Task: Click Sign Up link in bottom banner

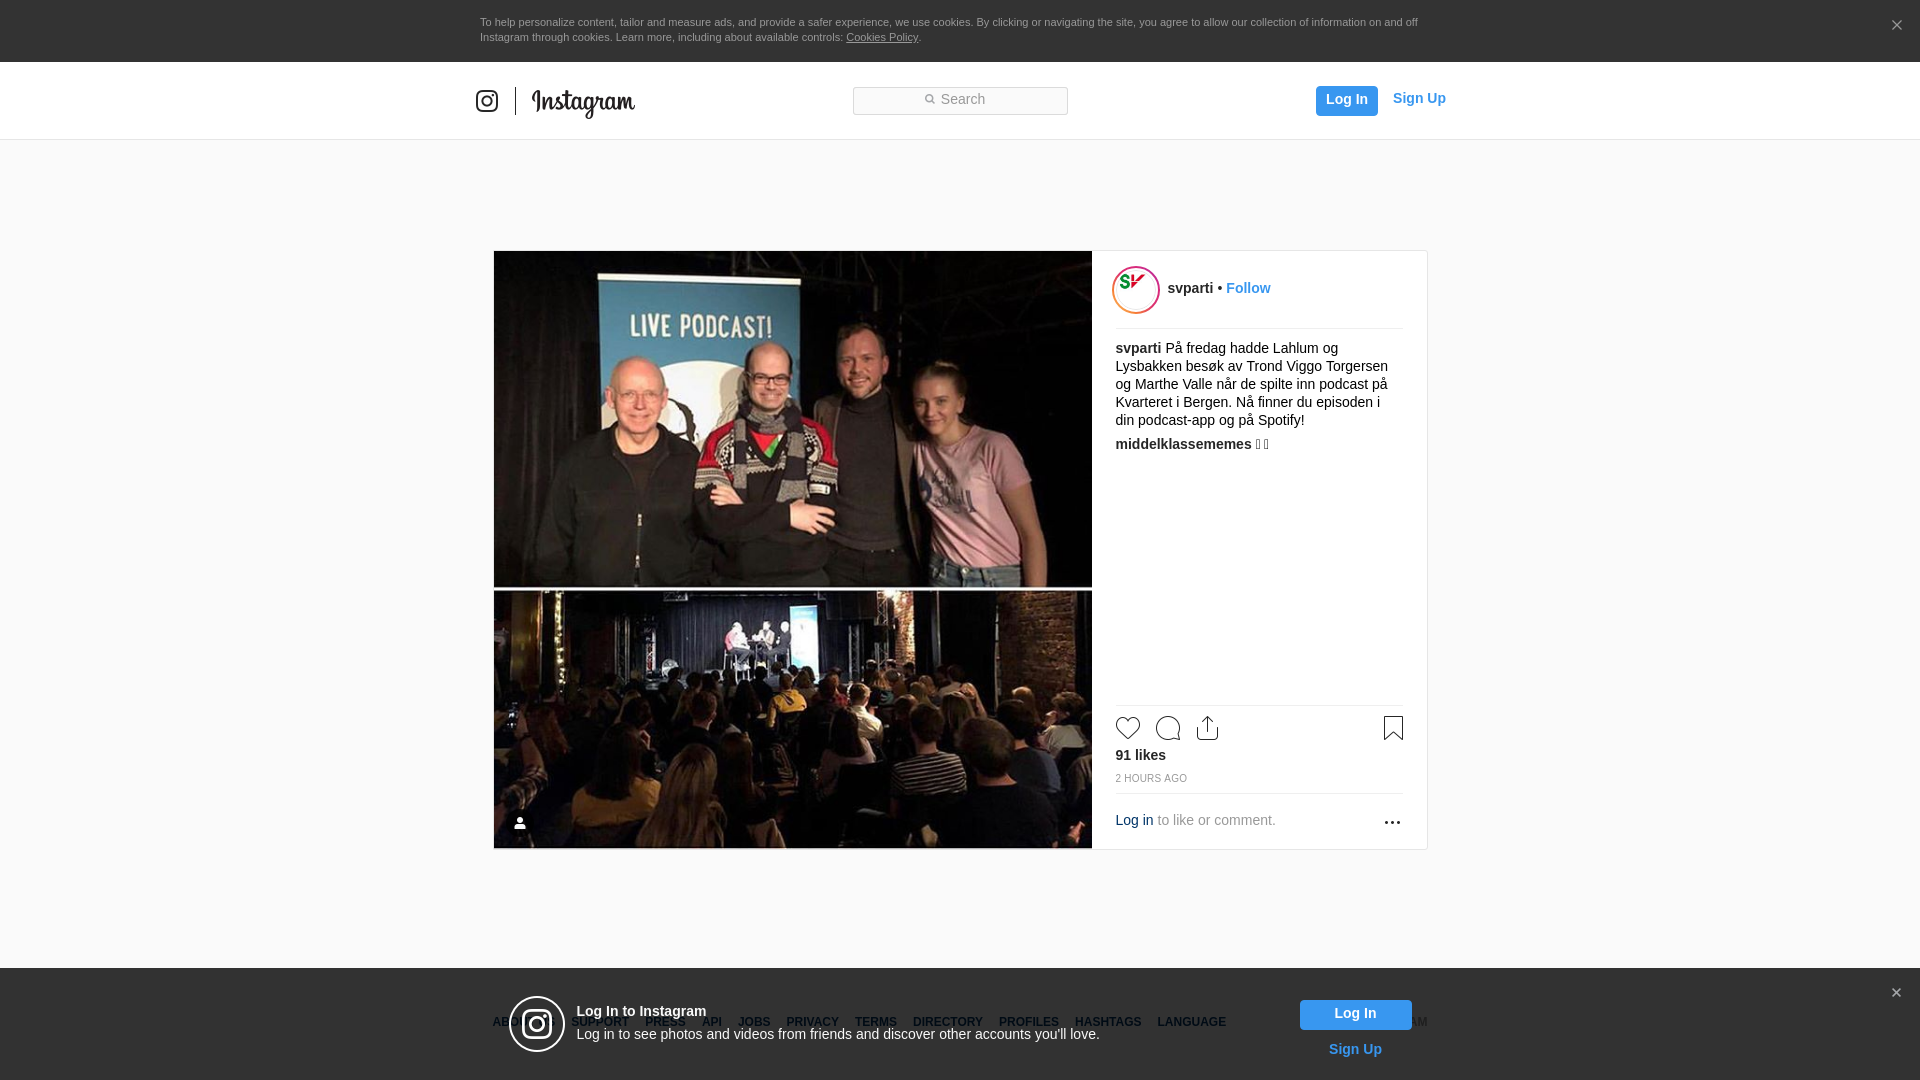Action: click(1355, 1049)
